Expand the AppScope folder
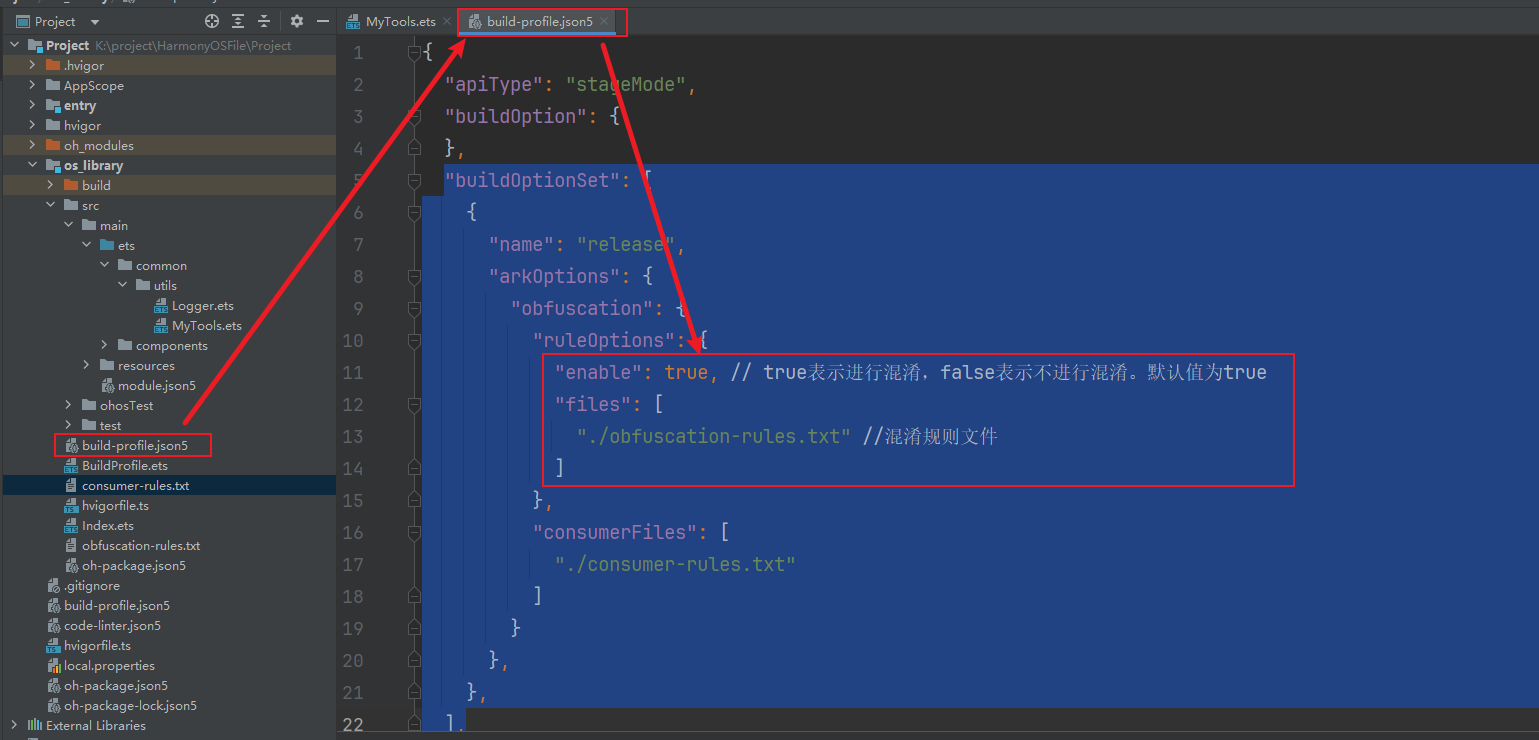The height and width of the screenshot is (740, 1539). (33, 85)
